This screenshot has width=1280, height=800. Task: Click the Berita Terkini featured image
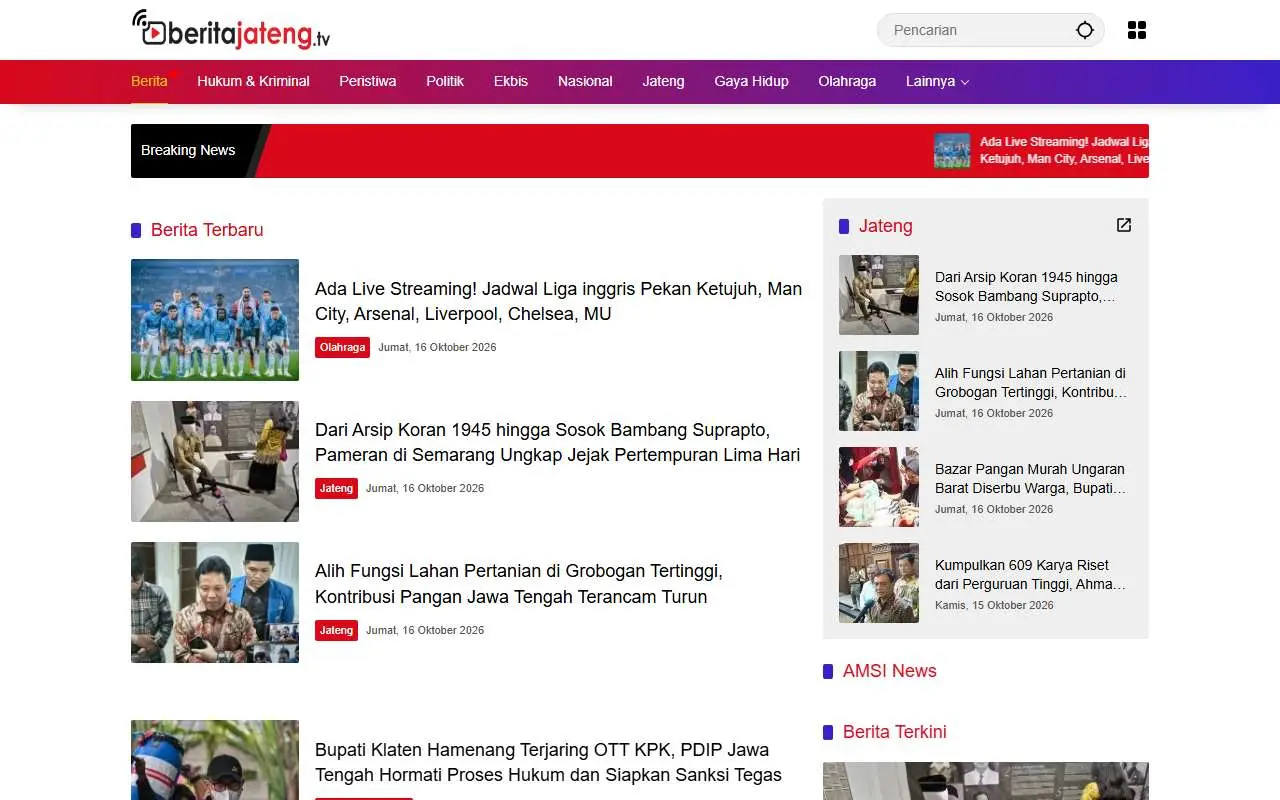pos(986,781)
